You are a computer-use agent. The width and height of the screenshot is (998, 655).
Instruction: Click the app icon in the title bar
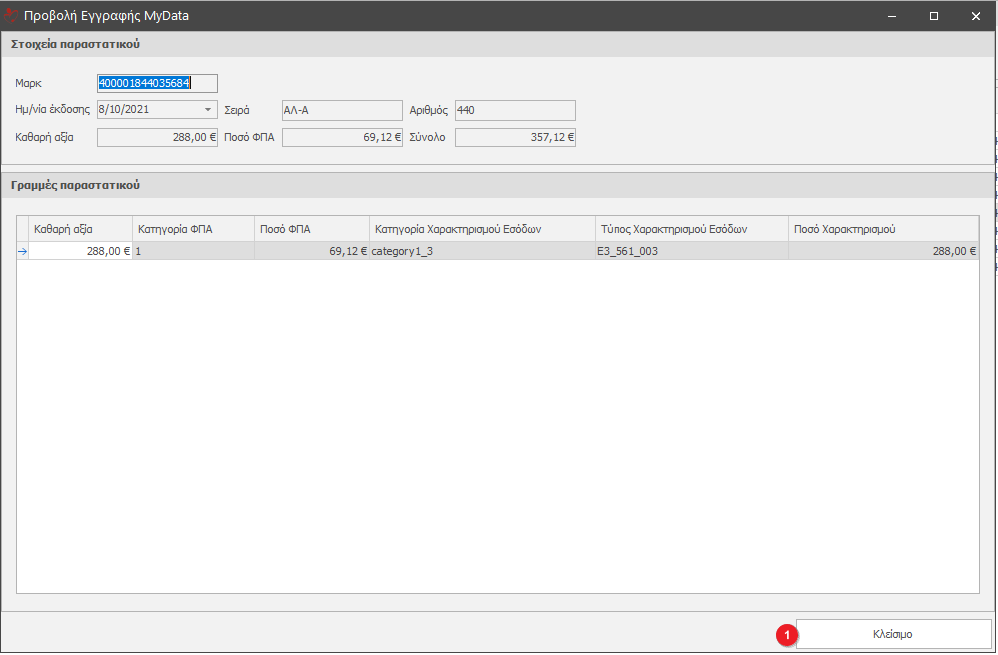coord(13,15)
